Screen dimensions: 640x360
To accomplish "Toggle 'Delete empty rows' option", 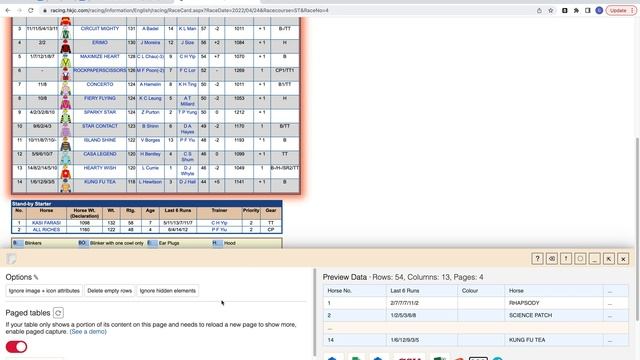I will [x=109, y=291].
